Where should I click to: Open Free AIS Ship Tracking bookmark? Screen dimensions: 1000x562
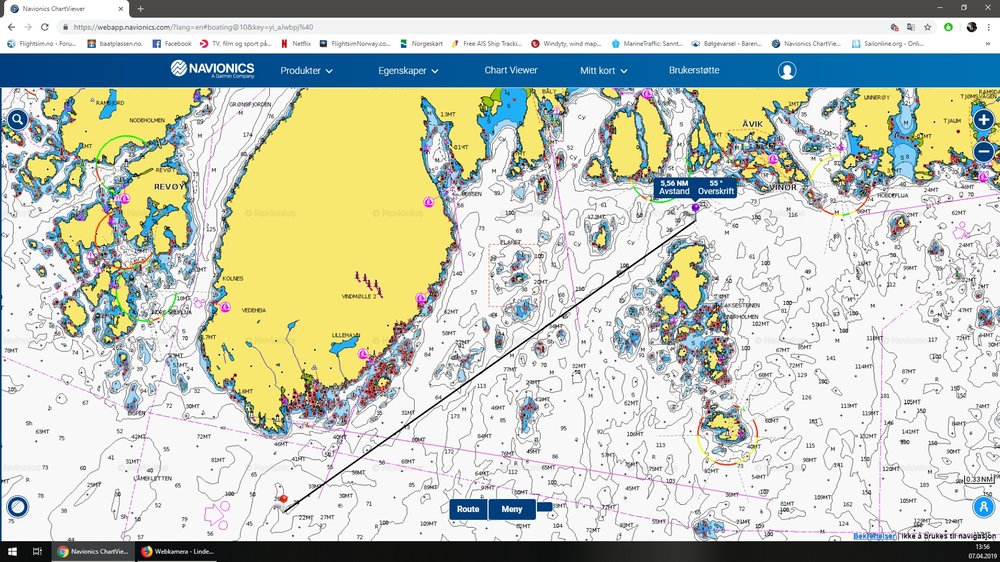(x=486, y=44)
